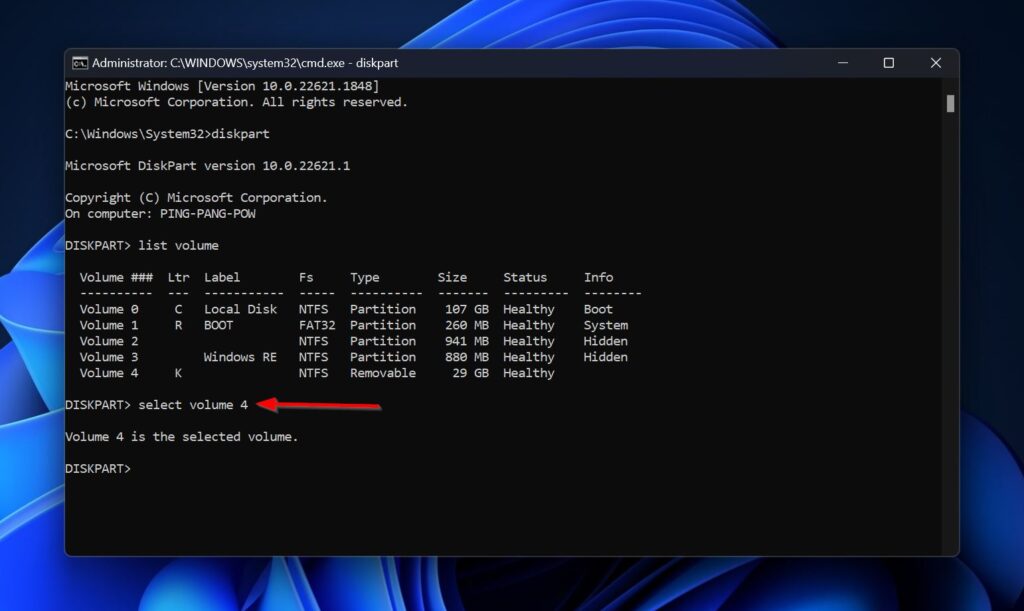Click the vertical scrollbar thumb
The width and height of the screenshot is (1024, 611).
[950, 104]
